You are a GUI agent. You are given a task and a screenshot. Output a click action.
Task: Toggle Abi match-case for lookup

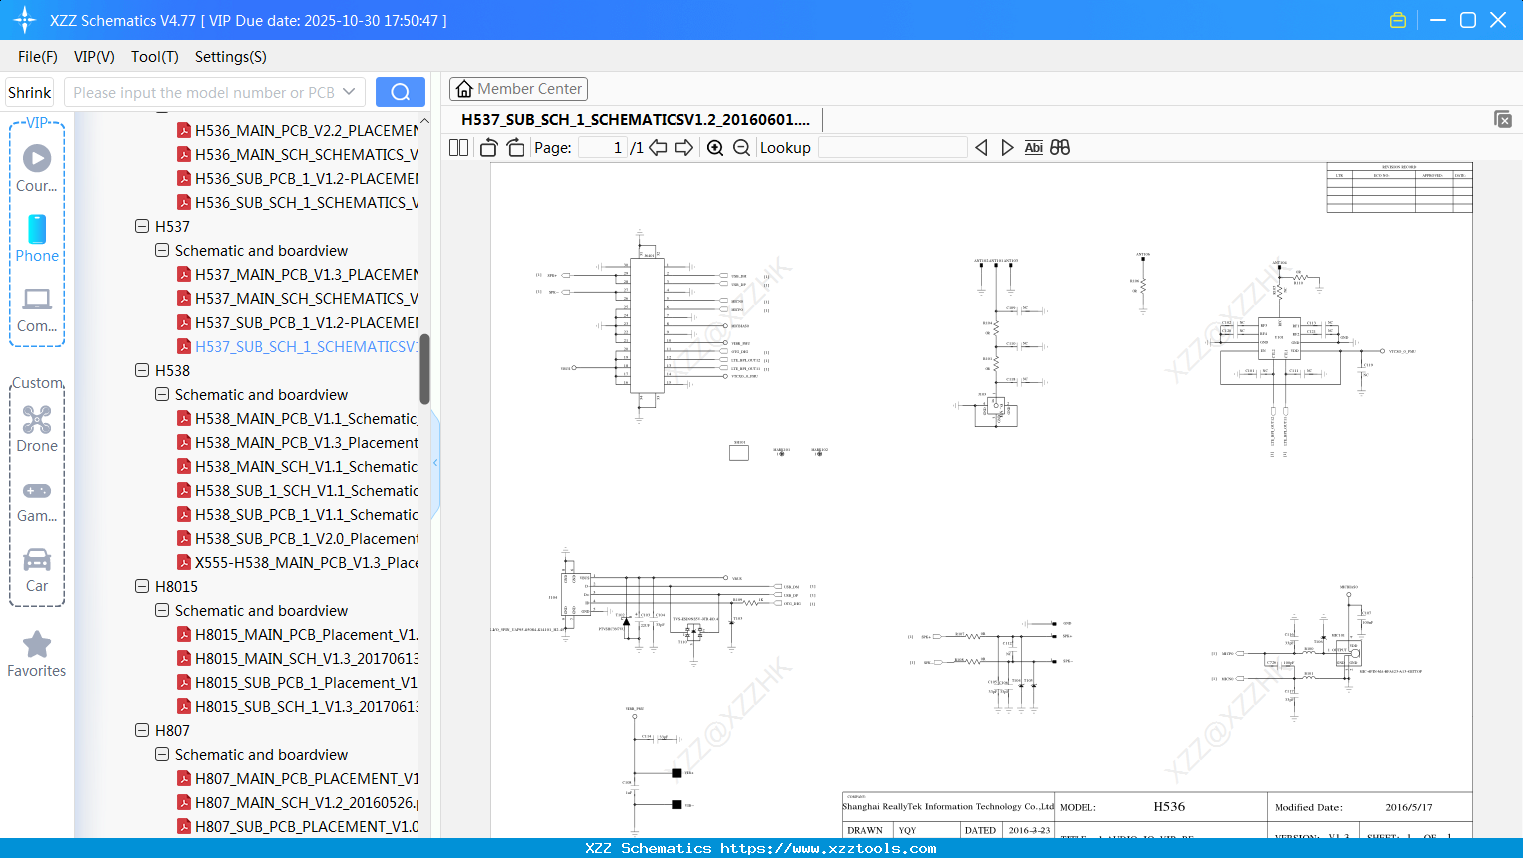point(1033,147)
